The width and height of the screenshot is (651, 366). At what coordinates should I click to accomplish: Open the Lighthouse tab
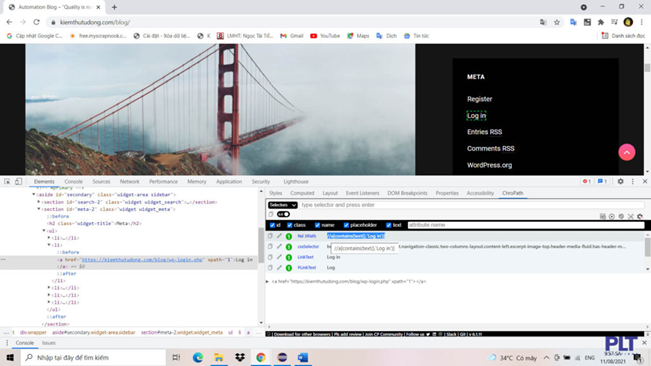pos(296,182)
